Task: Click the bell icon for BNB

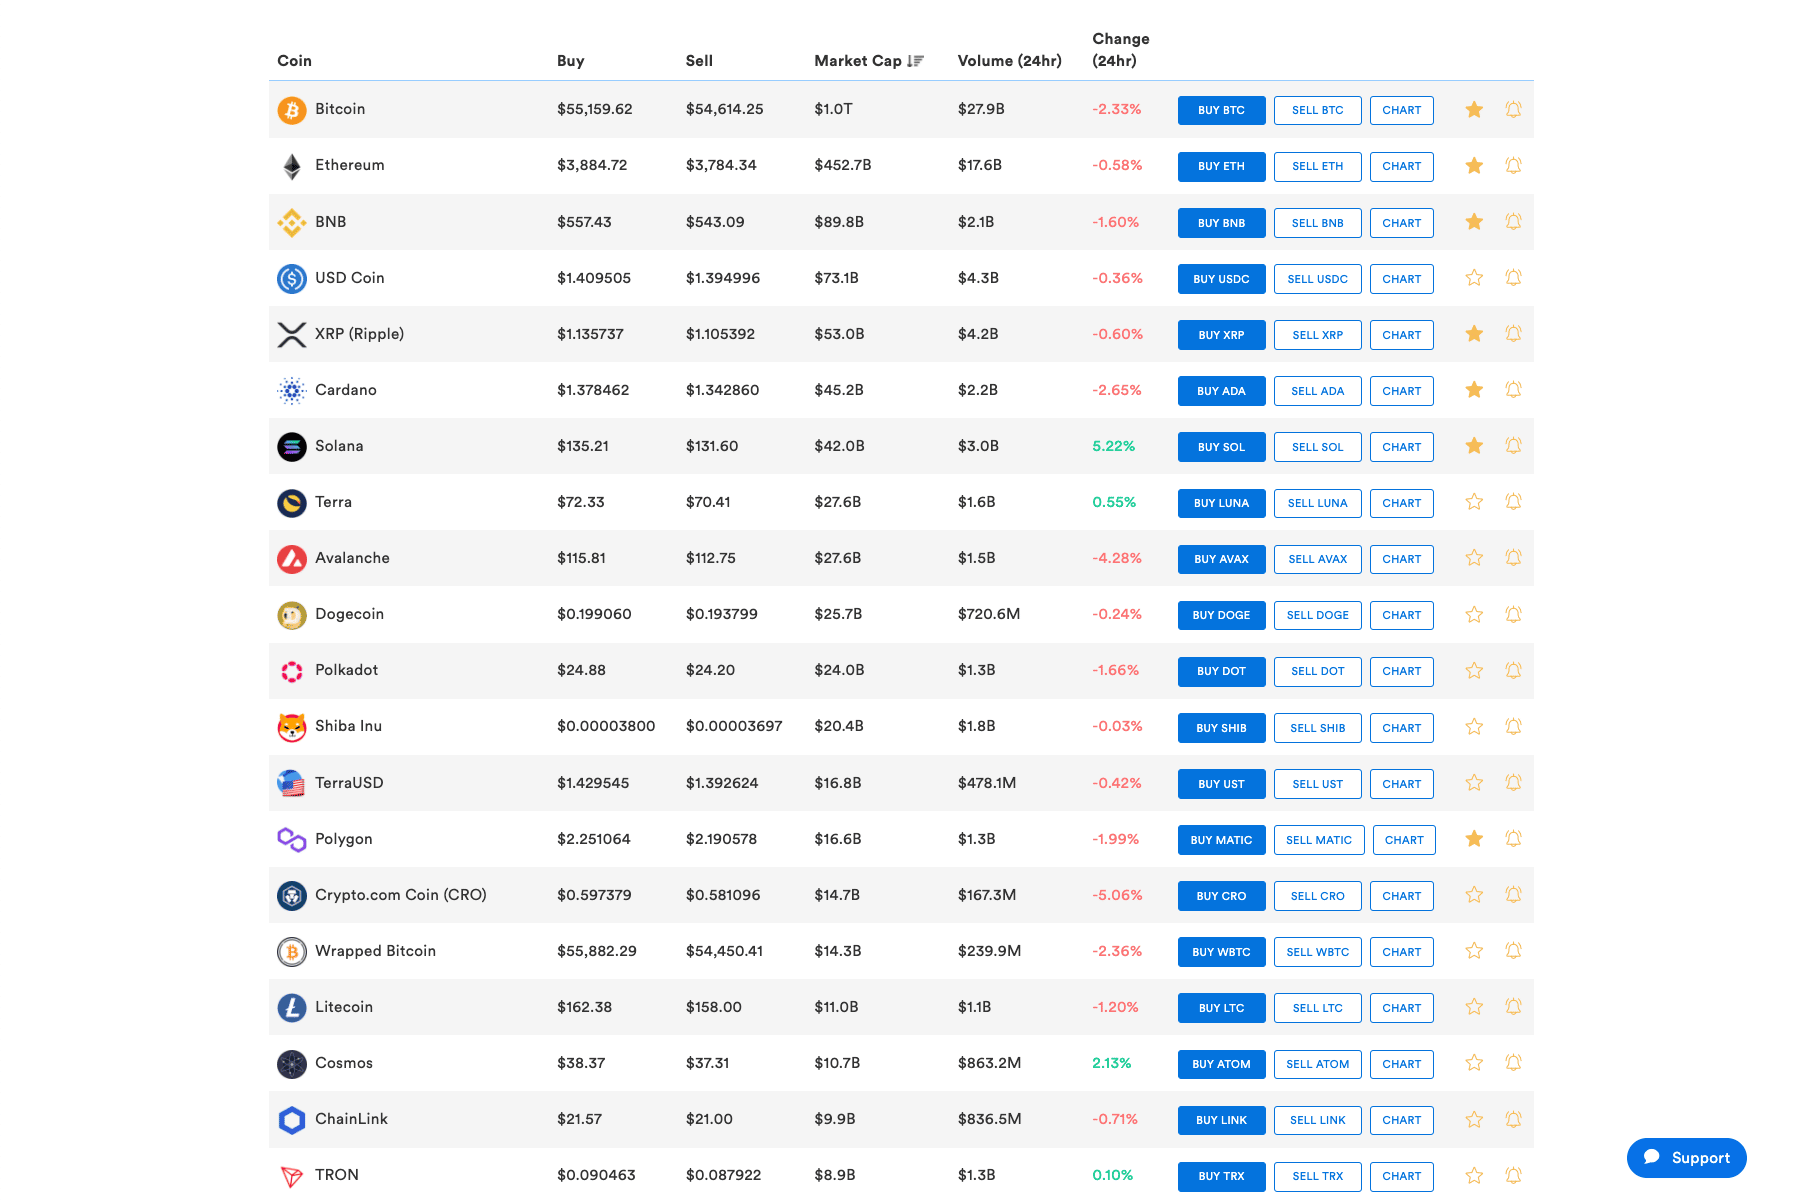Action: click(x=1513, y=222)
